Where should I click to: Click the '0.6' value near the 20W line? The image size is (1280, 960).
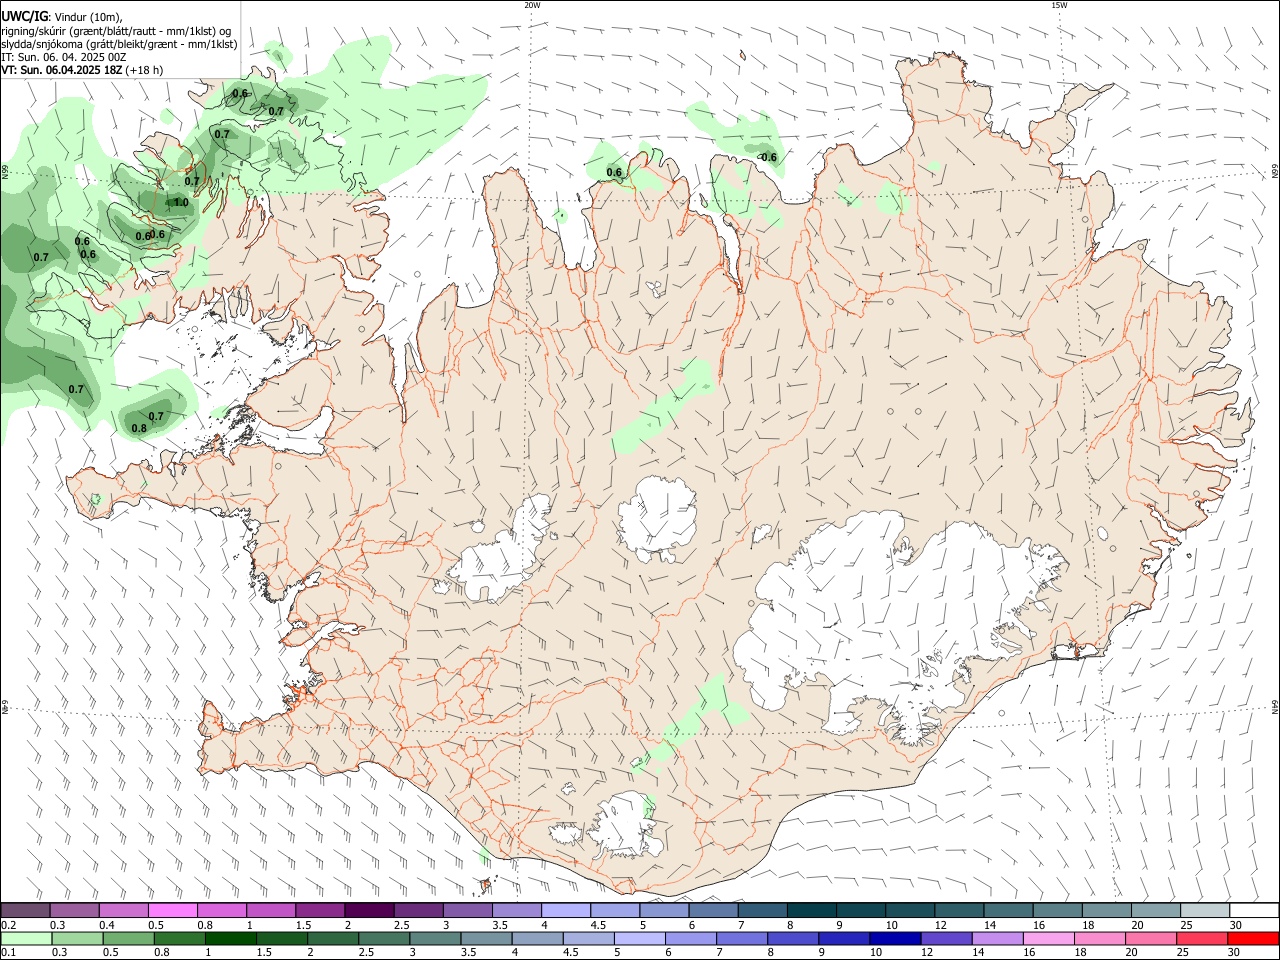pos(614,172)
